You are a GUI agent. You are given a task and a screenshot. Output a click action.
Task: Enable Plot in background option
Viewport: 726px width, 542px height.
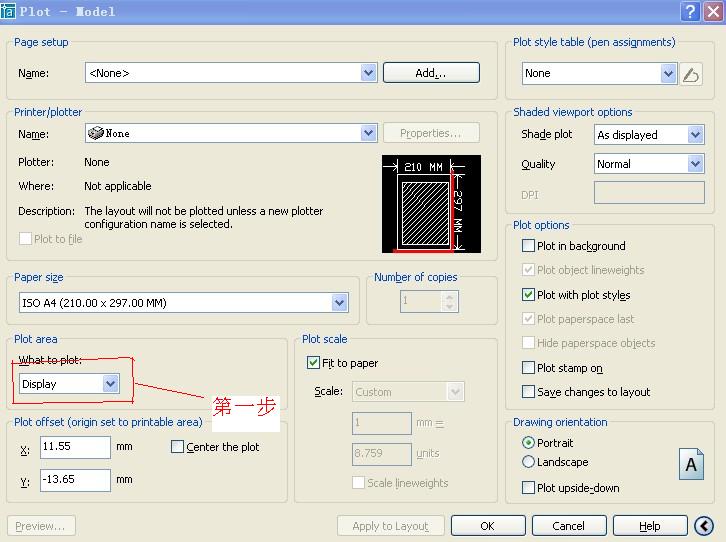tap(528, 246)
